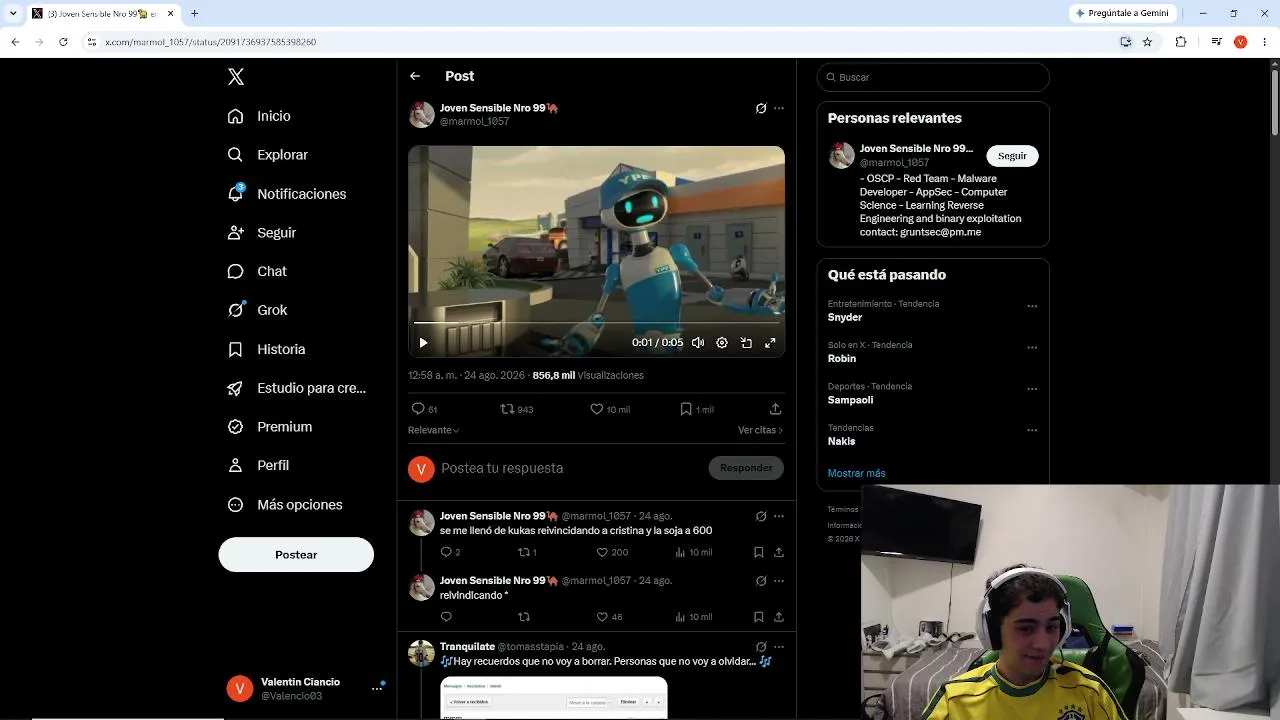Open more options dots on main post
1280x720 pixels.
tap(779, 108)
